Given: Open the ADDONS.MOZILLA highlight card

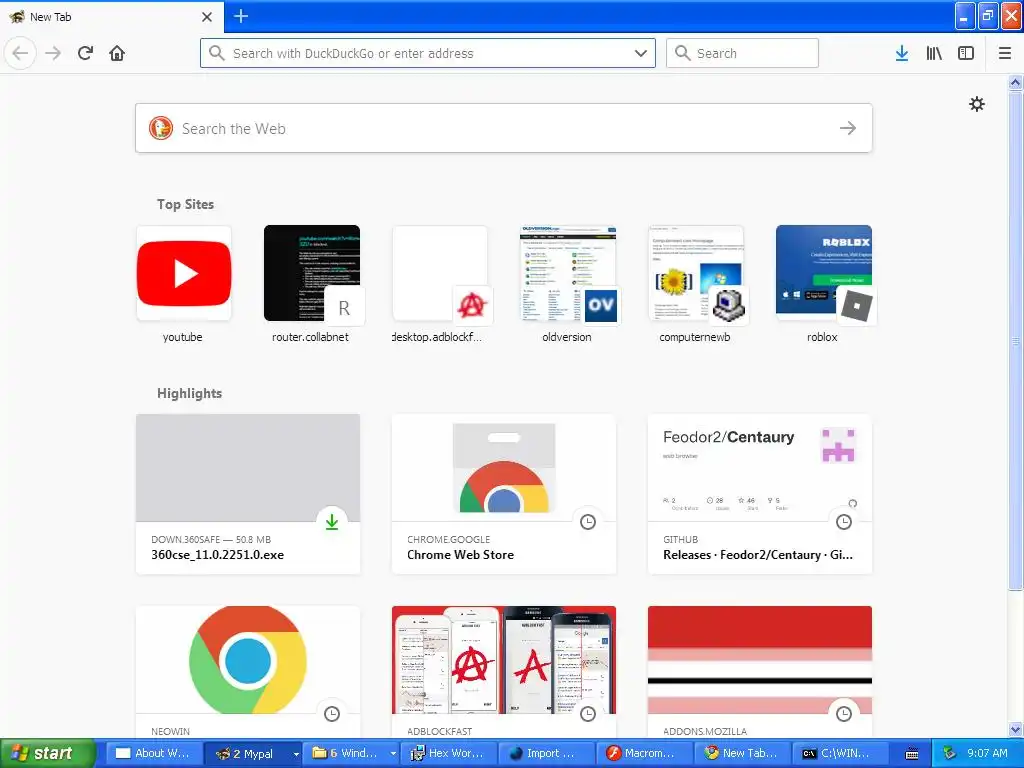Looking at the screenshot, I should [x=760, y=673].
